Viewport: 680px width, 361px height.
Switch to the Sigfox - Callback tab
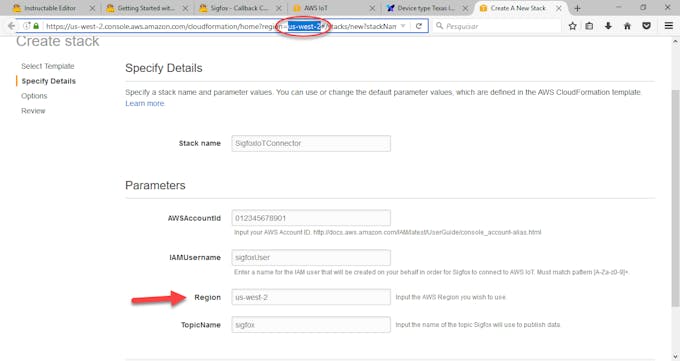239,8
